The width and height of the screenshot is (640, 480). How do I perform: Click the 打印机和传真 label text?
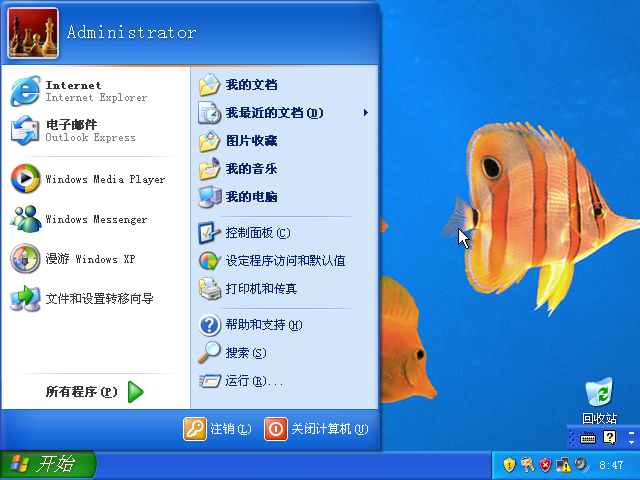[x=261, y=289]
